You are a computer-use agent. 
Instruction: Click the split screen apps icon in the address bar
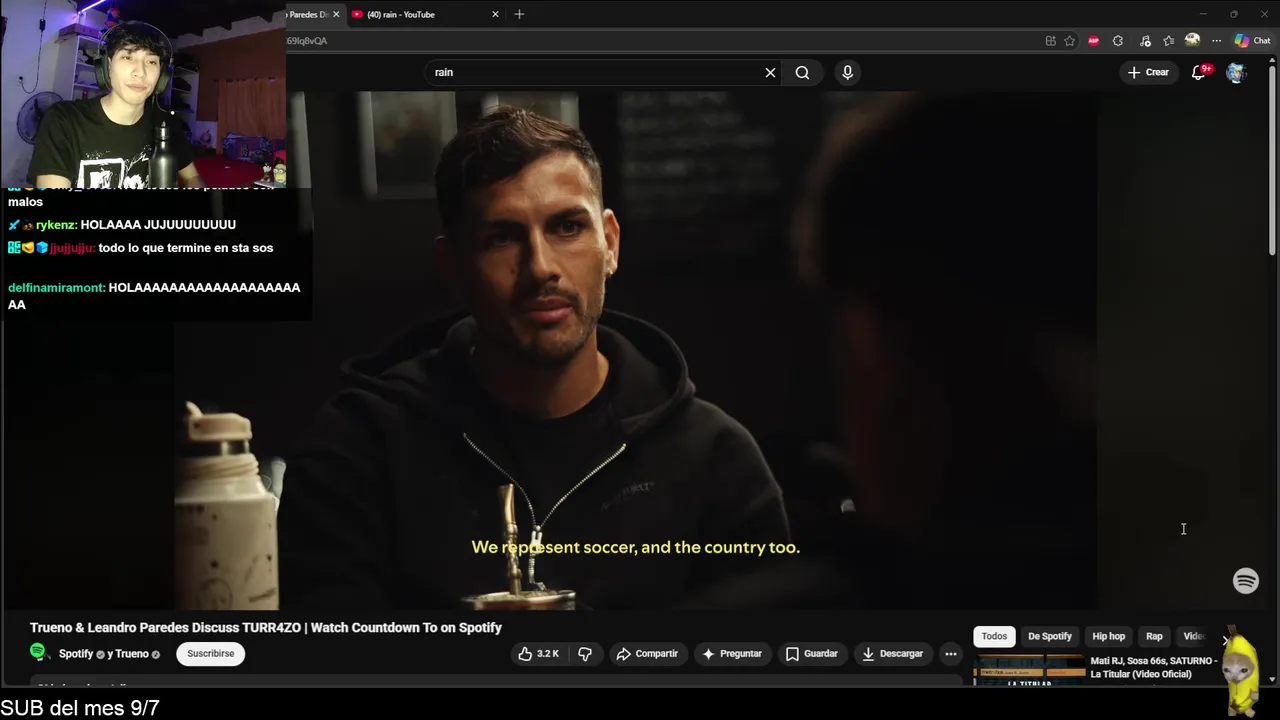pos(1050,41)
